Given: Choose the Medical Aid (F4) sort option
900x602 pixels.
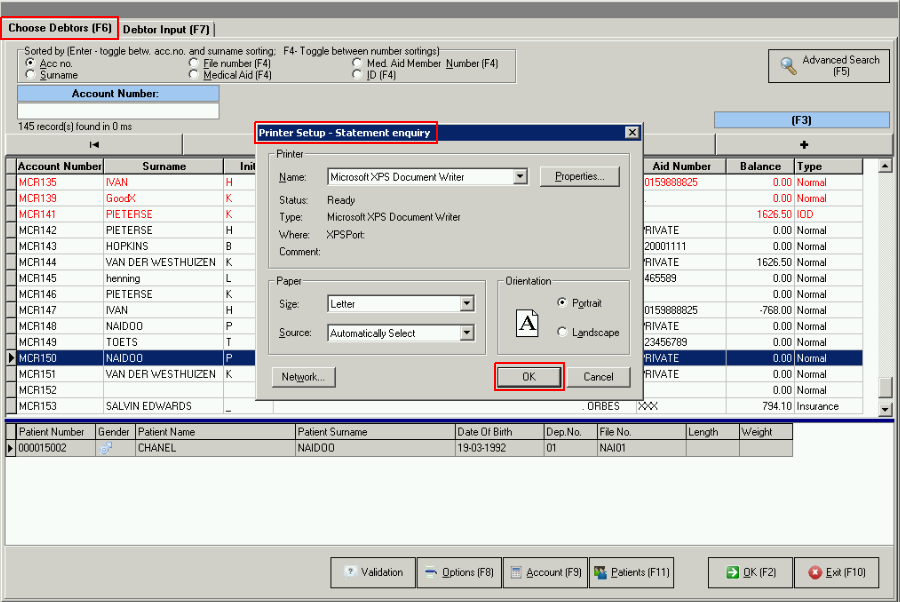Looking at the screenshot, I should (194, 75).
